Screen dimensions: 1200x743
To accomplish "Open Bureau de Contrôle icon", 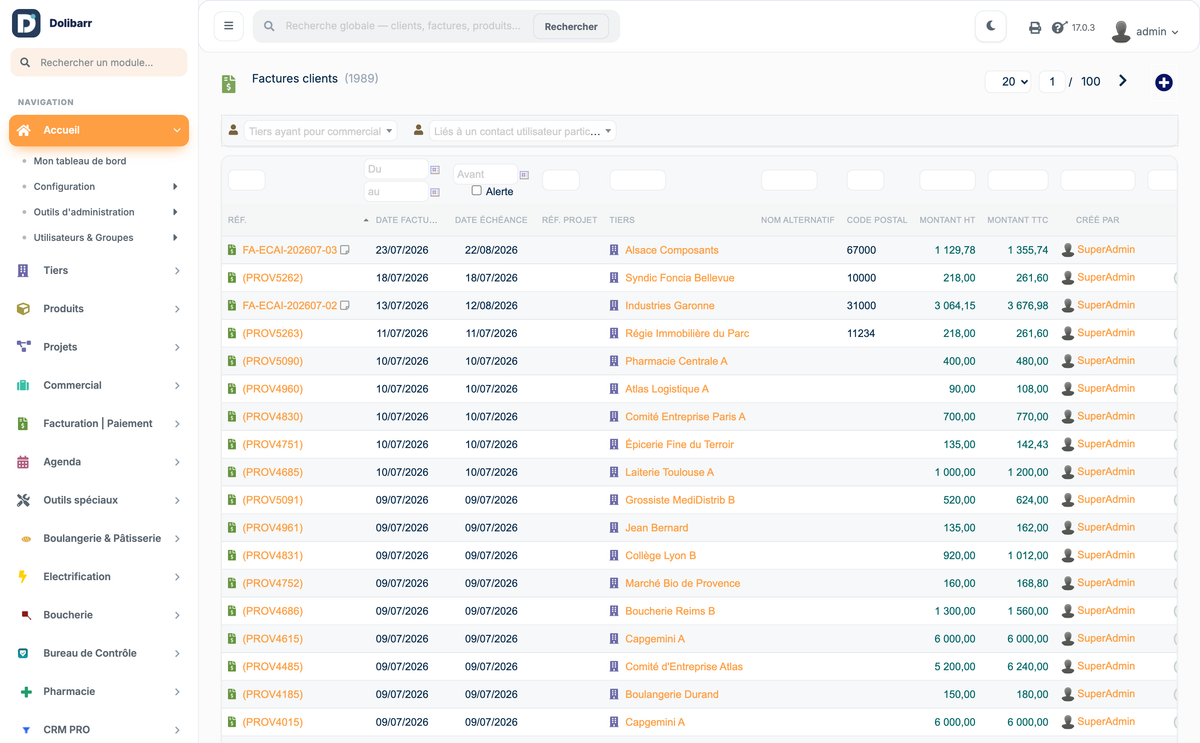I will pyautogui.click(x=23, y=653).
